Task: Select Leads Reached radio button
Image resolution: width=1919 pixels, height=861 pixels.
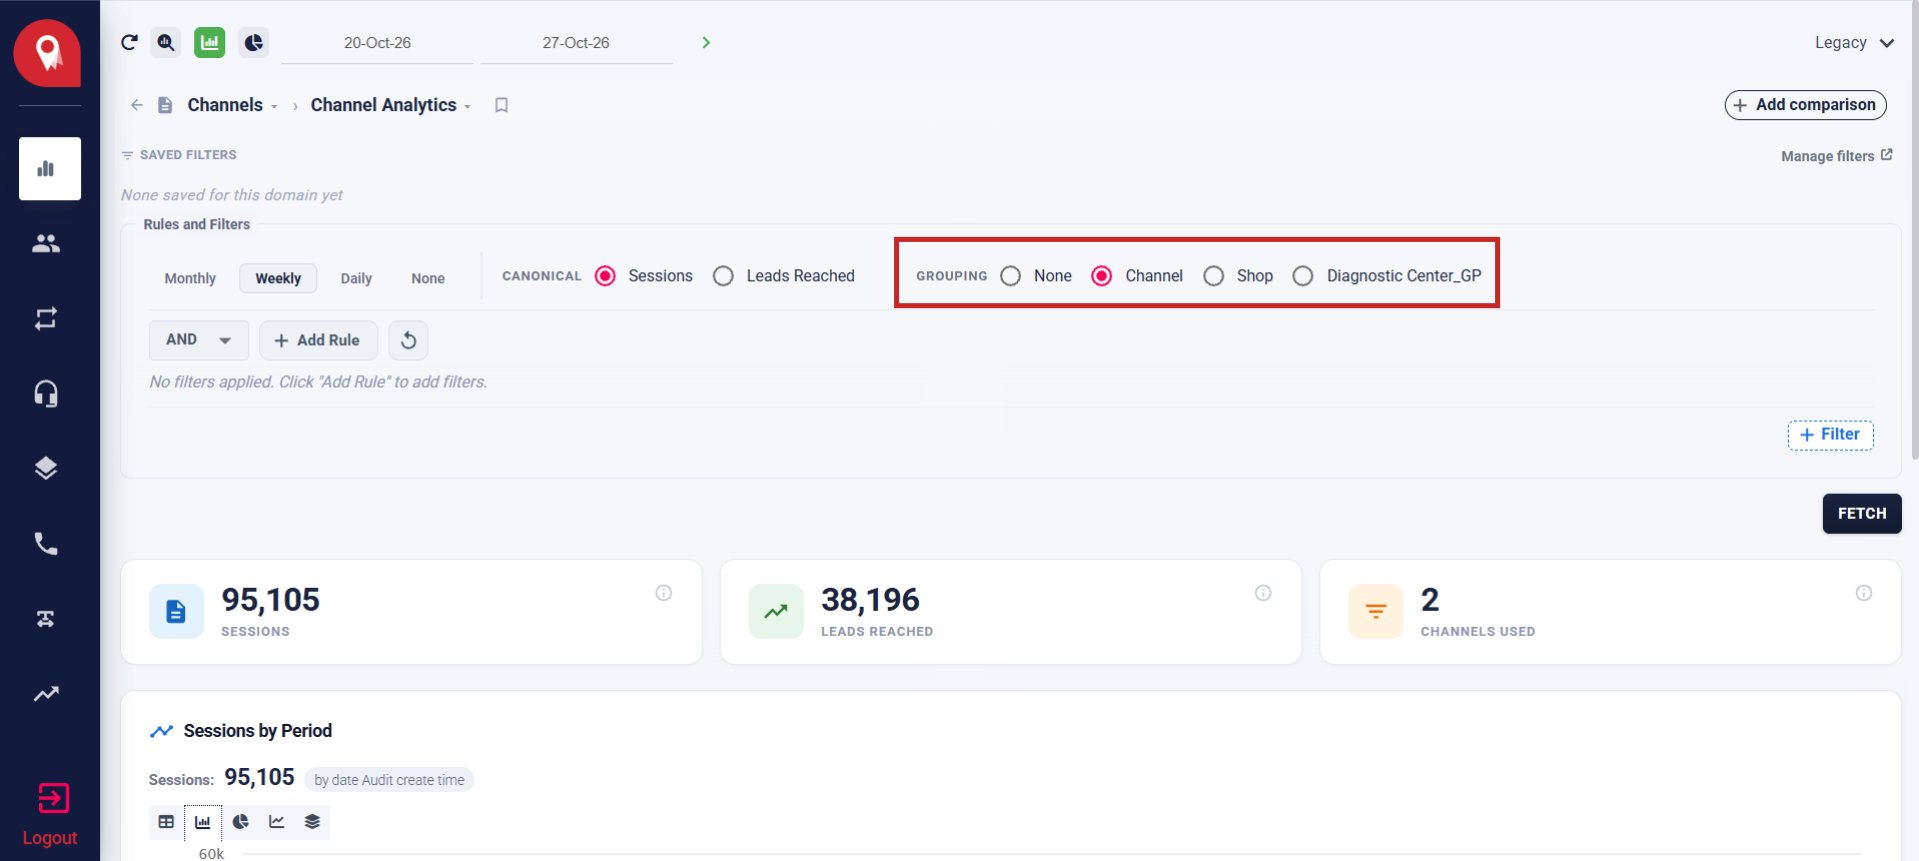Action: (723, 276)
